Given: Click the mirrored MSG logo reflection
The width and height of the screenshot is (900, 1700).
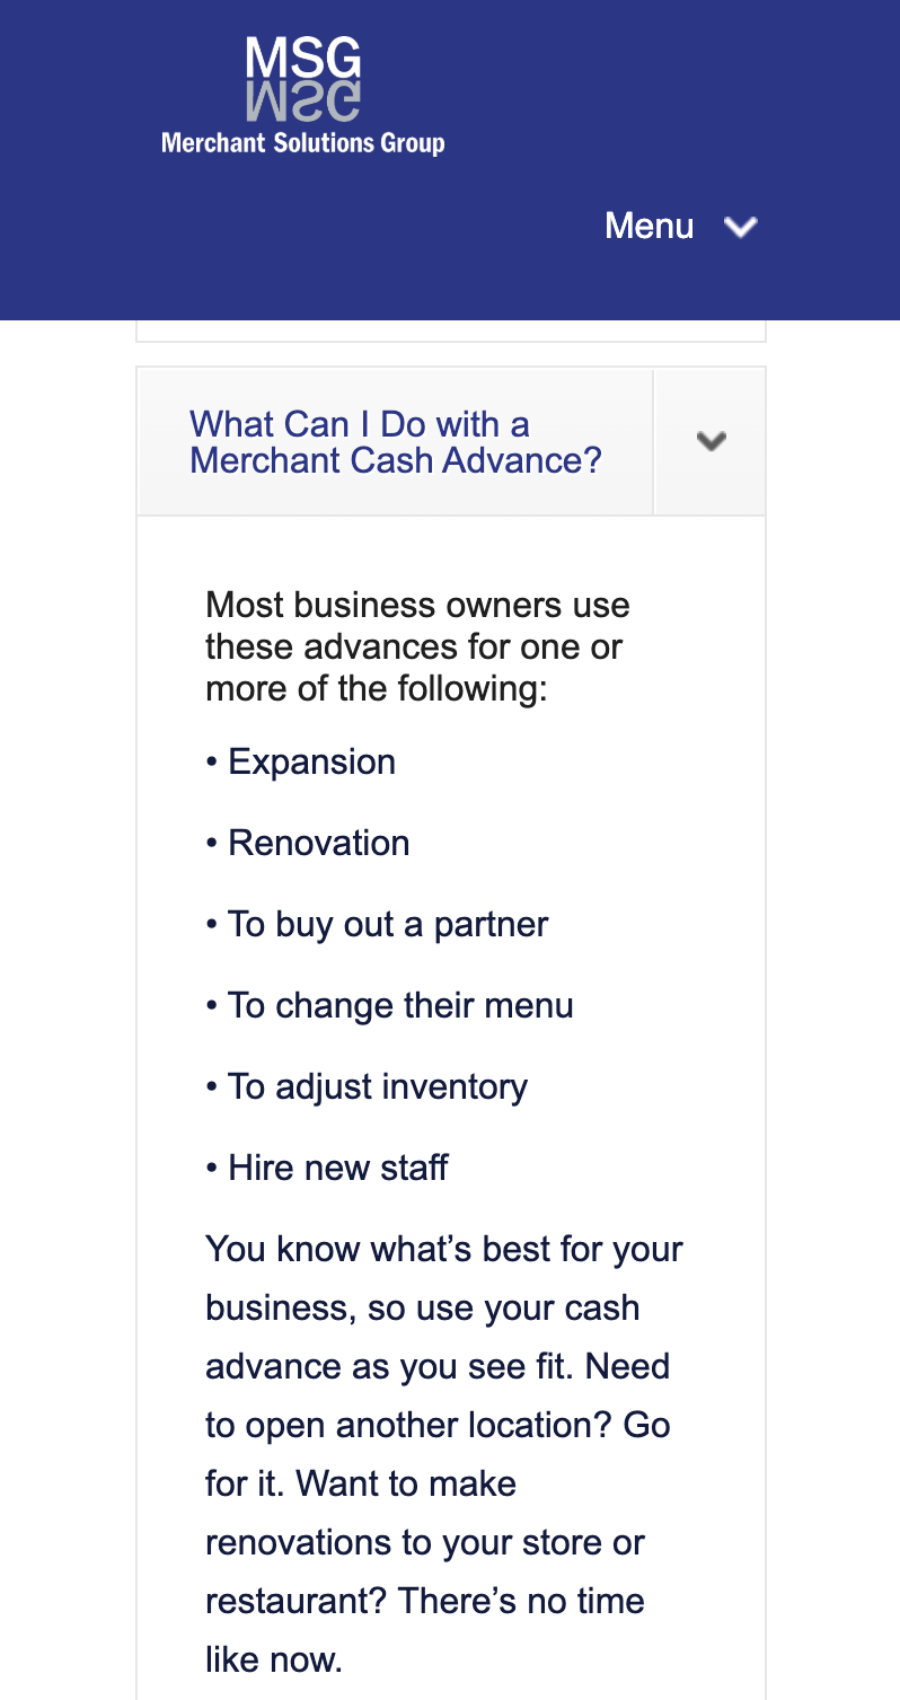Looking at the screenshot, I should [303, 102].
